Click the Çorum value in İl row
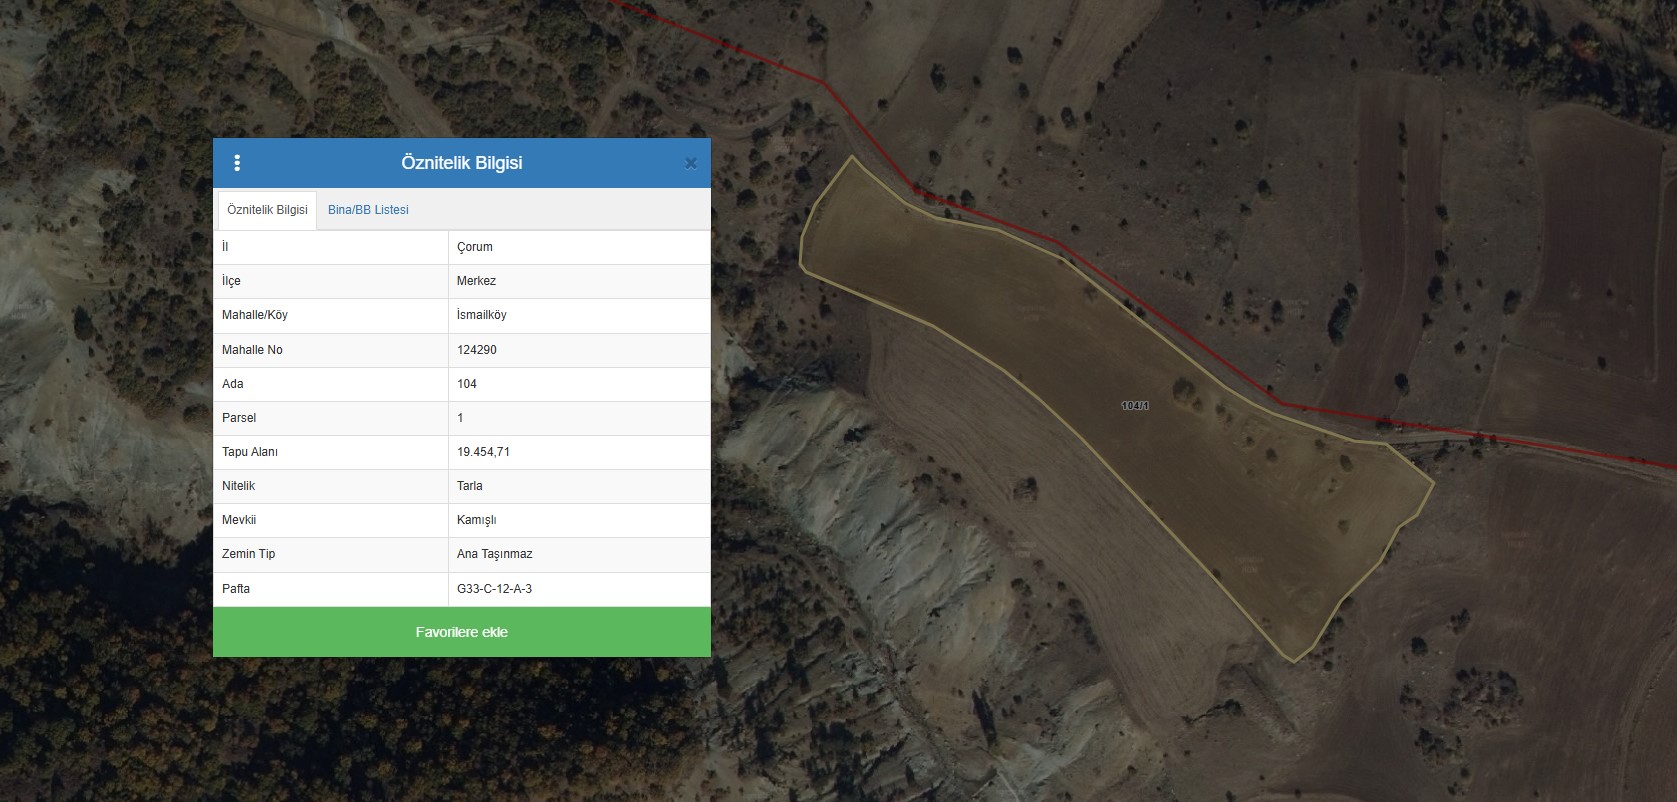This screenshot has height=802, width=1677. pos(475,247)
